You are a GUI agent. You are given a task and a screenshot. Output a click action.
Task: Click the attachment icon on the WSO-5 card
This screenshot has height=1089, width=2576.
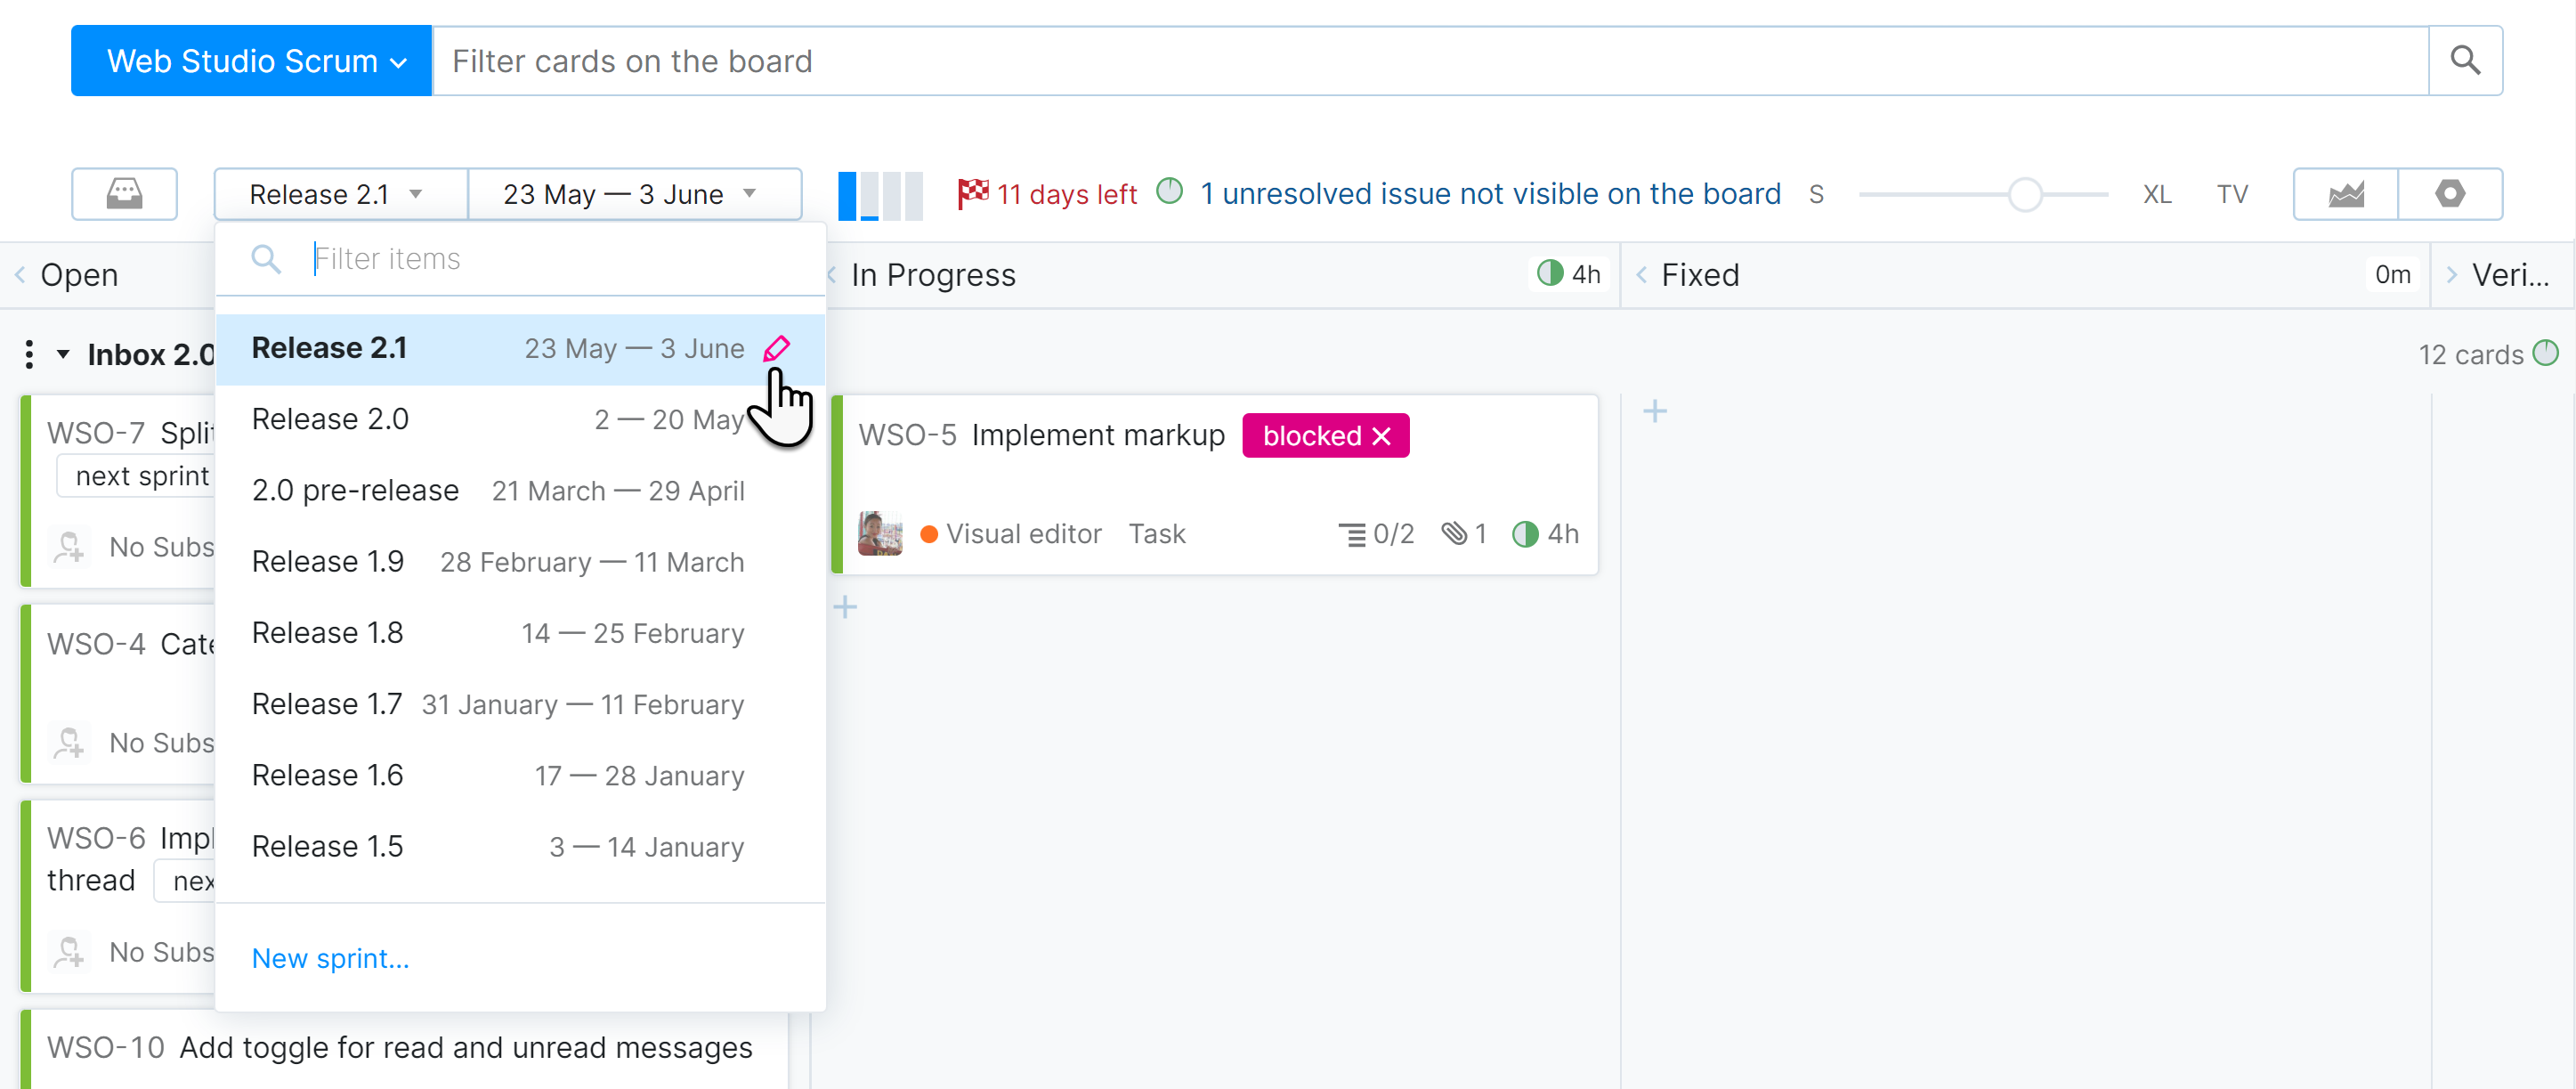pyautogui.click(x=1457, y=533)
